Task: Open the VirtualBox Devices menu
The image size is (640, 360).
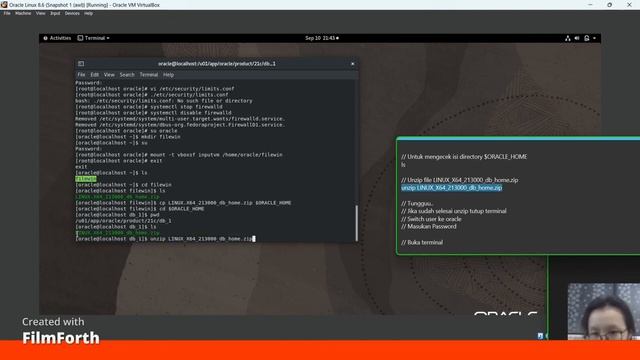Action: [x=72, y=13]
